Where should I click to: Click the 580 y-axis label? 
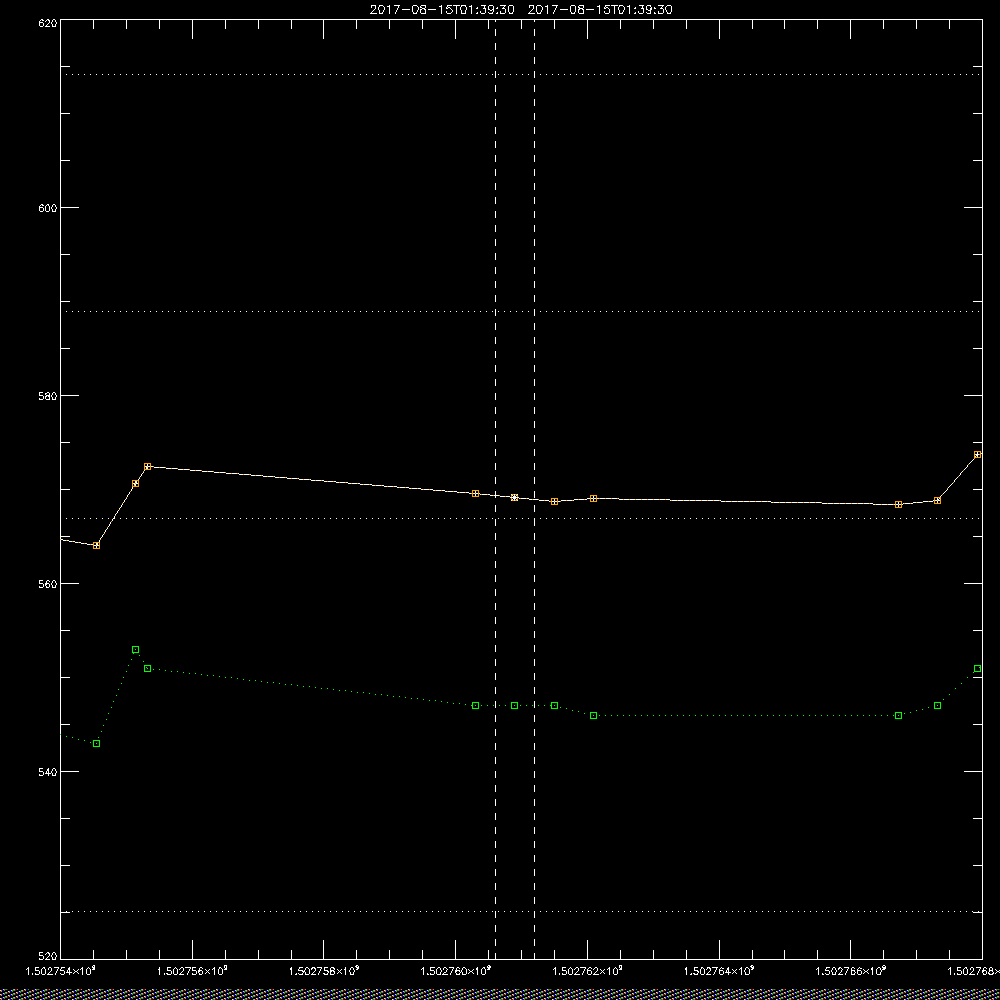click(48, 395)
